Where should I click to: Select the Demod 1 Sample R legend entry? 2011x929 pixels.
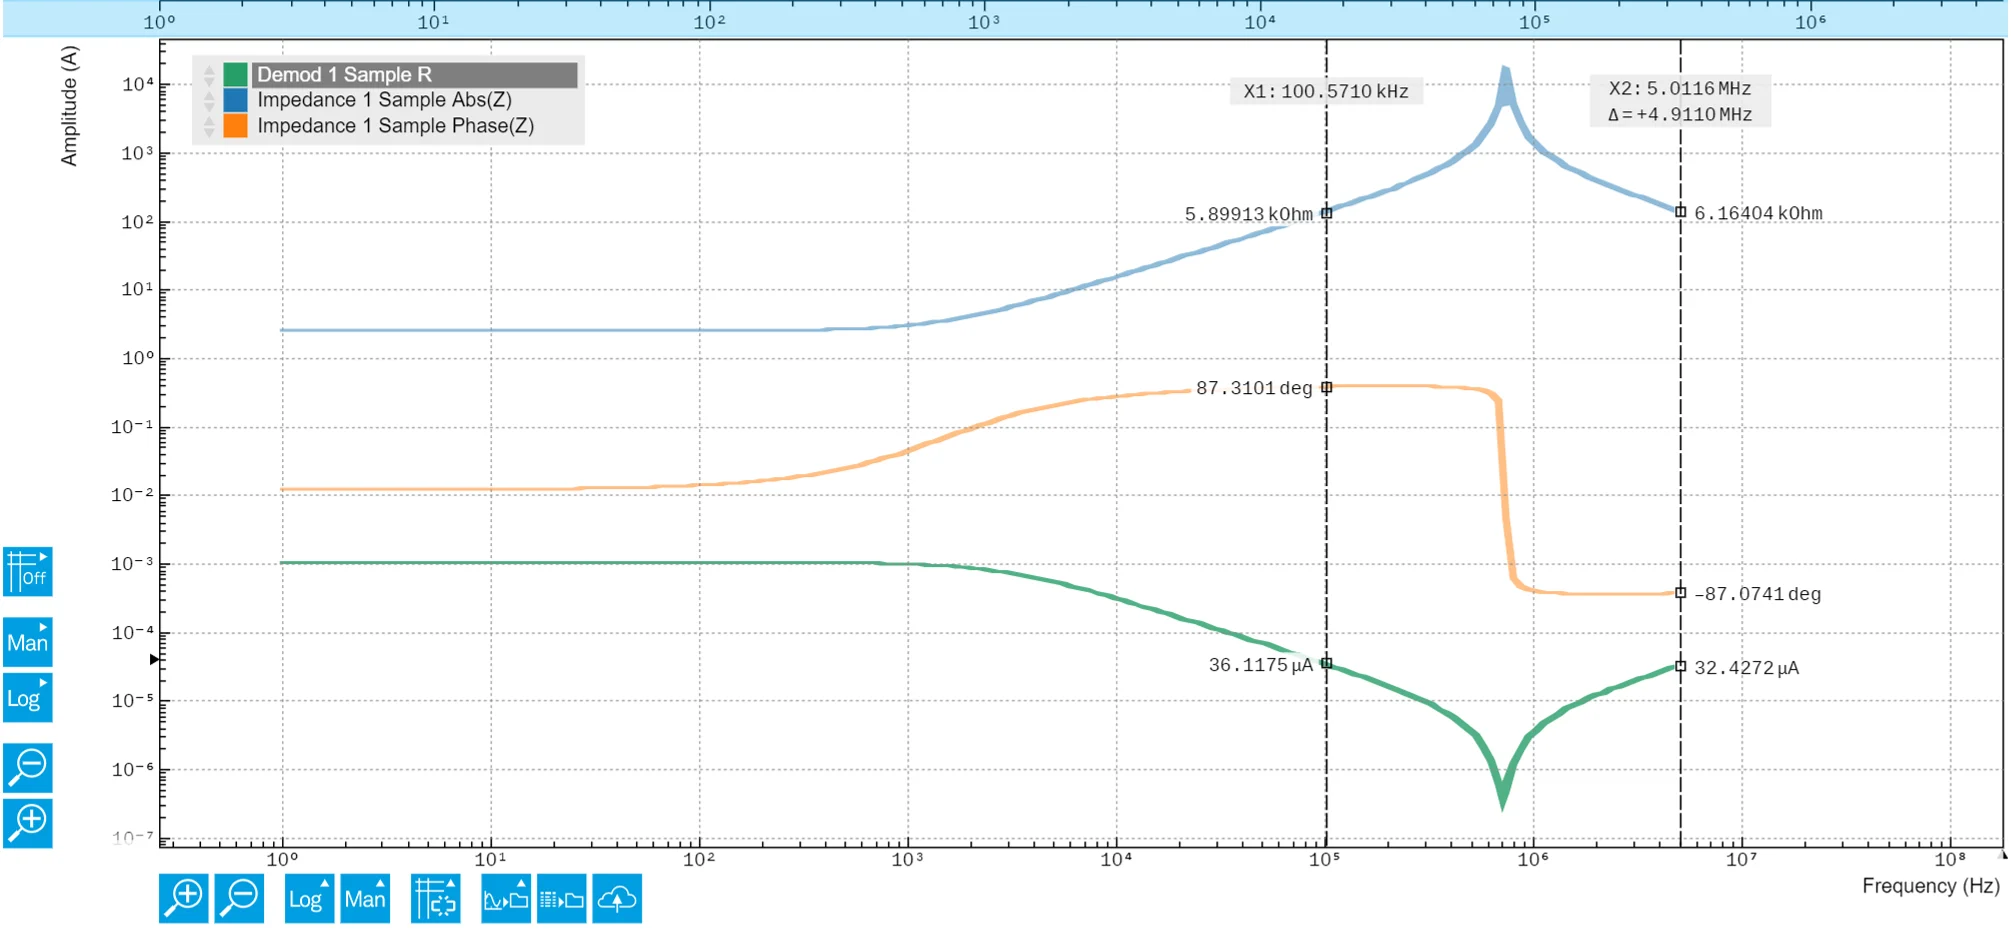[x=415, y=74]
